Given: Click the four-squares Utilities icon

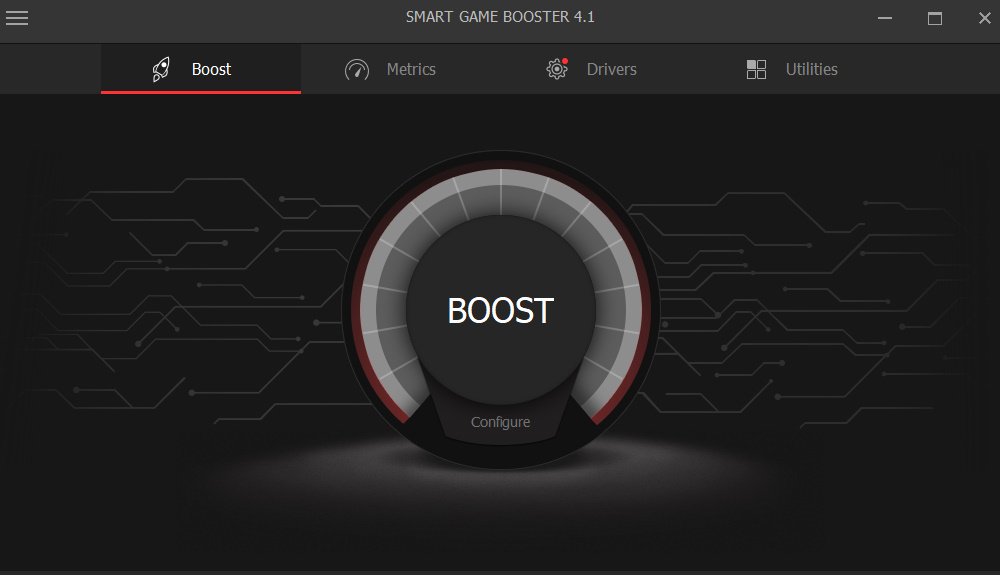Looking at the screenshot, I should tap(756, 70).
